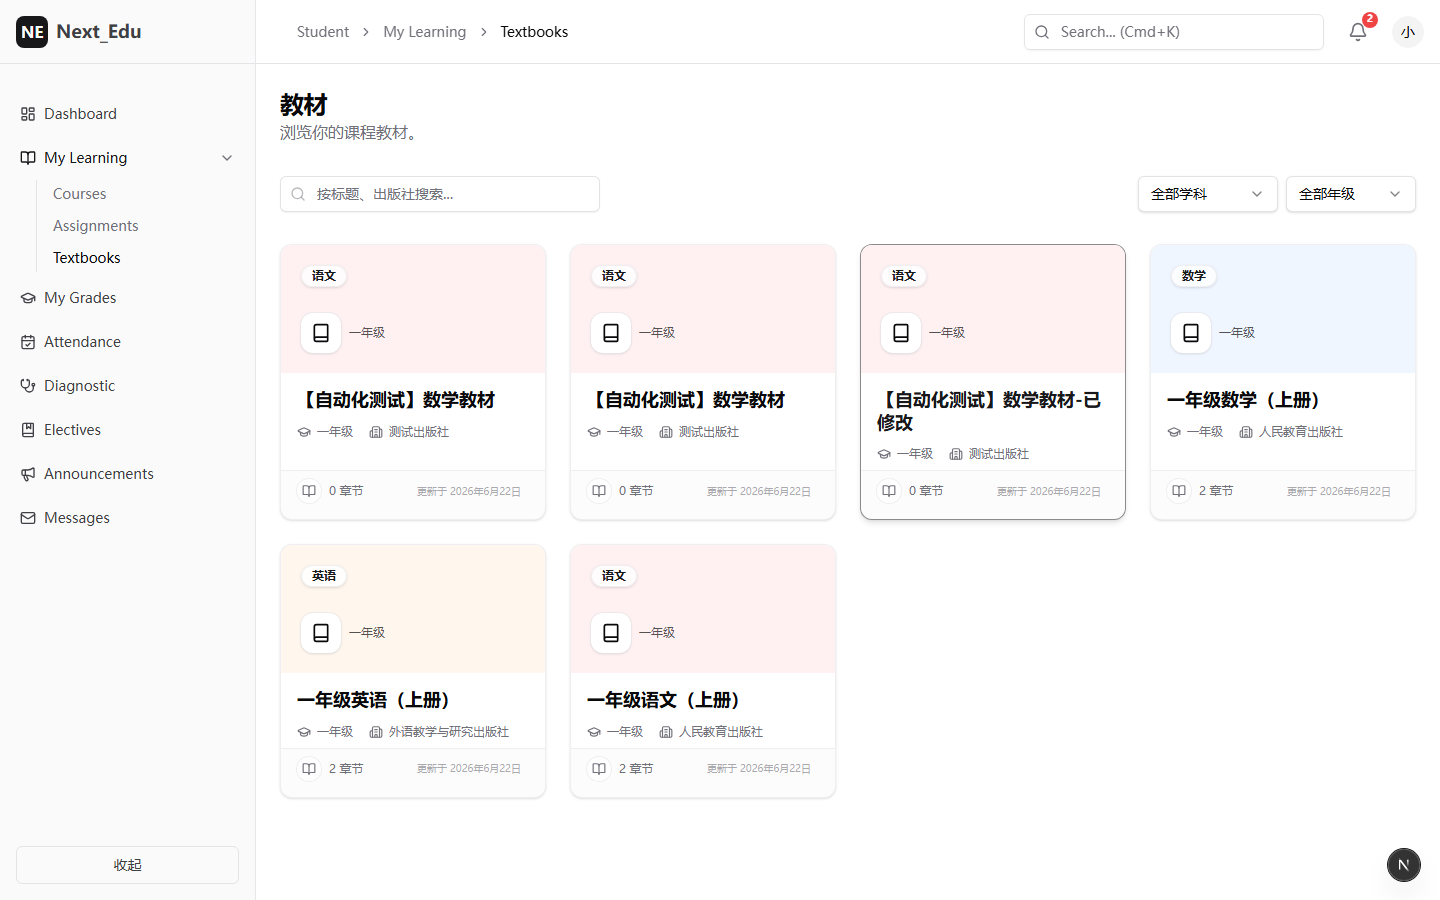Click the My Learning book icon

pyautogui.click(x=28, y=158)
